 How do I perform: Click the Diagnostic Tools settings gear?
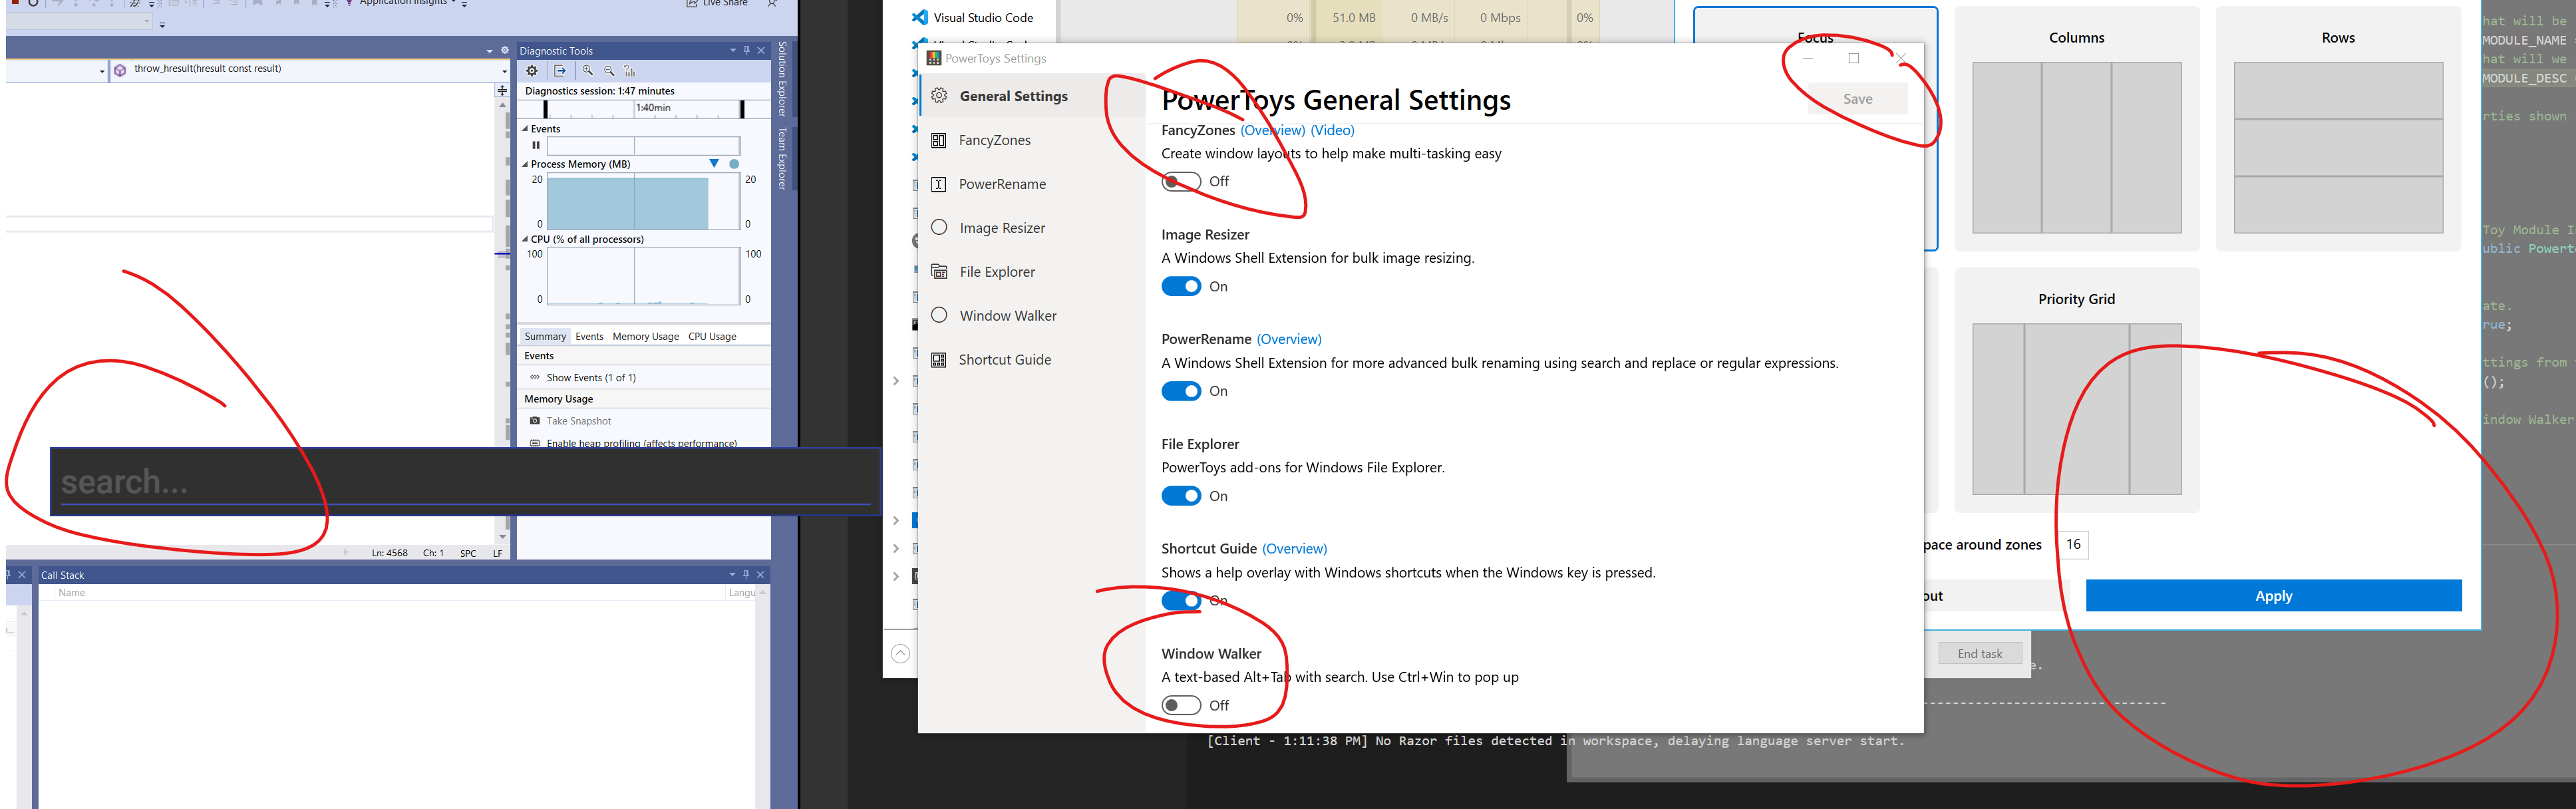[532, 70]
